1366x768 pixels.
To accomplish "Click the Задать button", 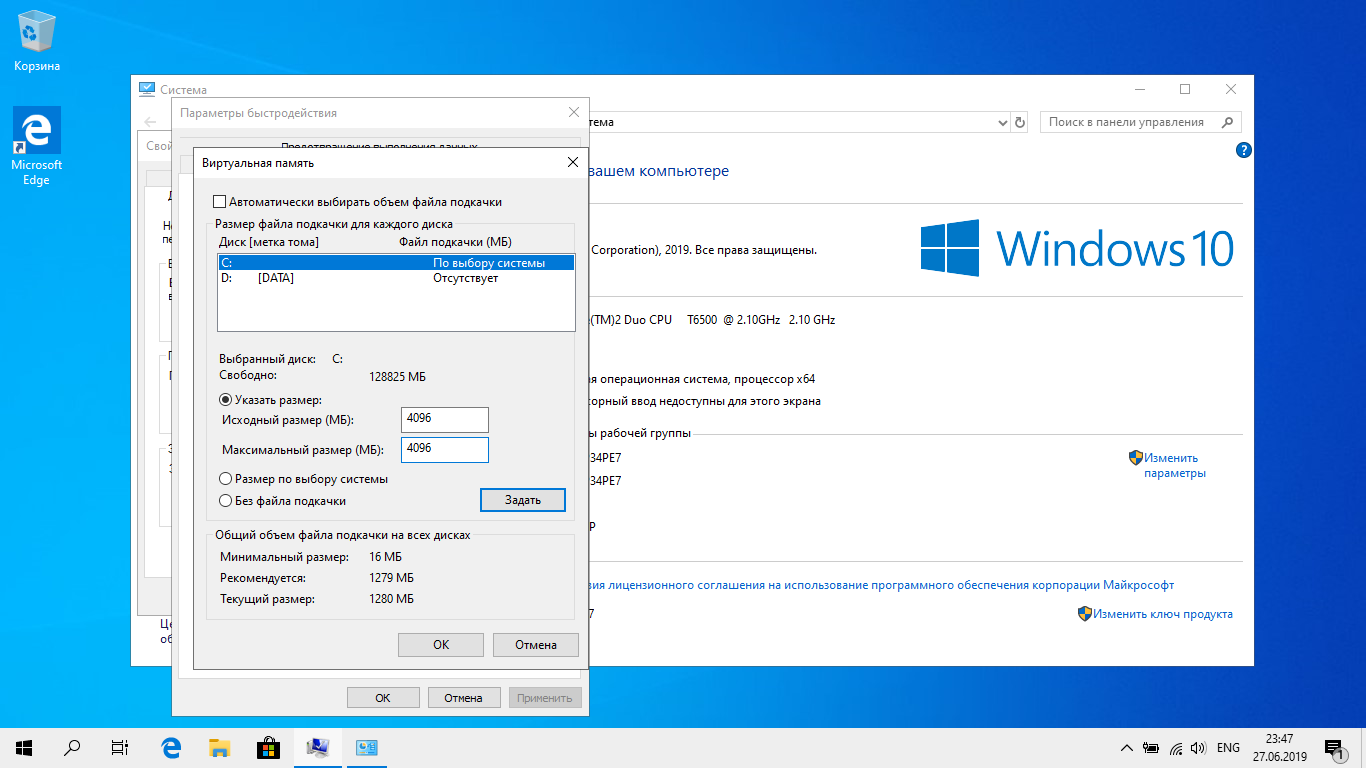I will [x=522, y=500].
